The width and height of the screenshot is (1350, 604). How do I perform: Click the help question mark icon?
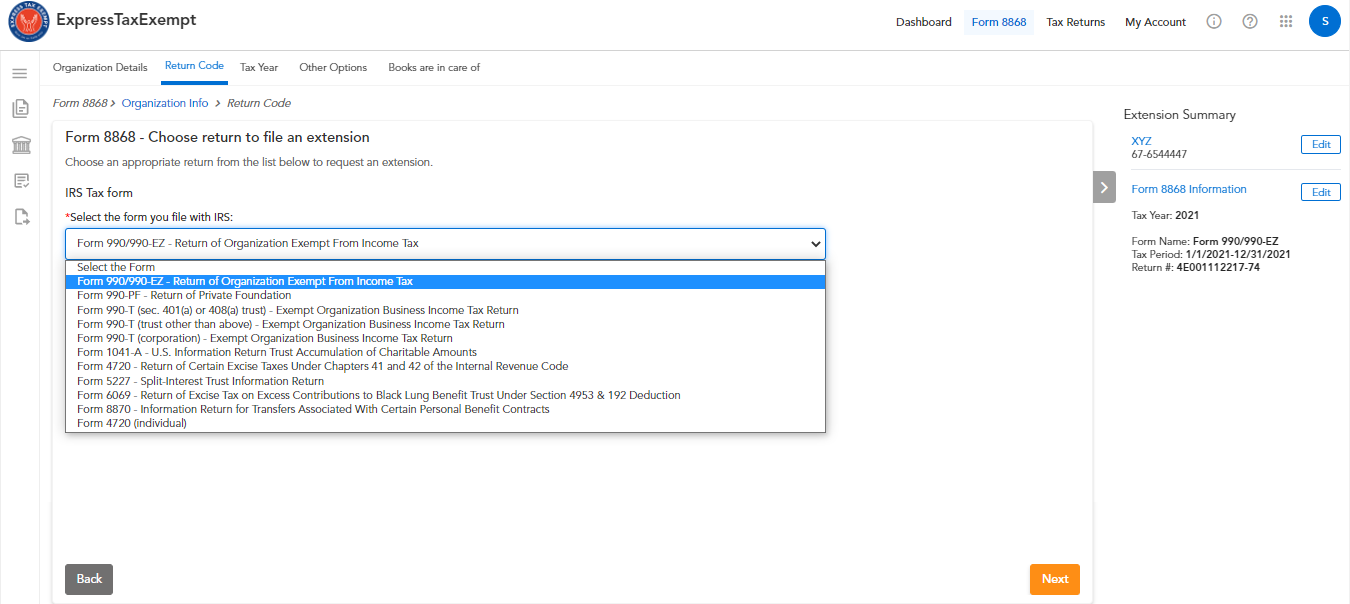pos(1250,21)
